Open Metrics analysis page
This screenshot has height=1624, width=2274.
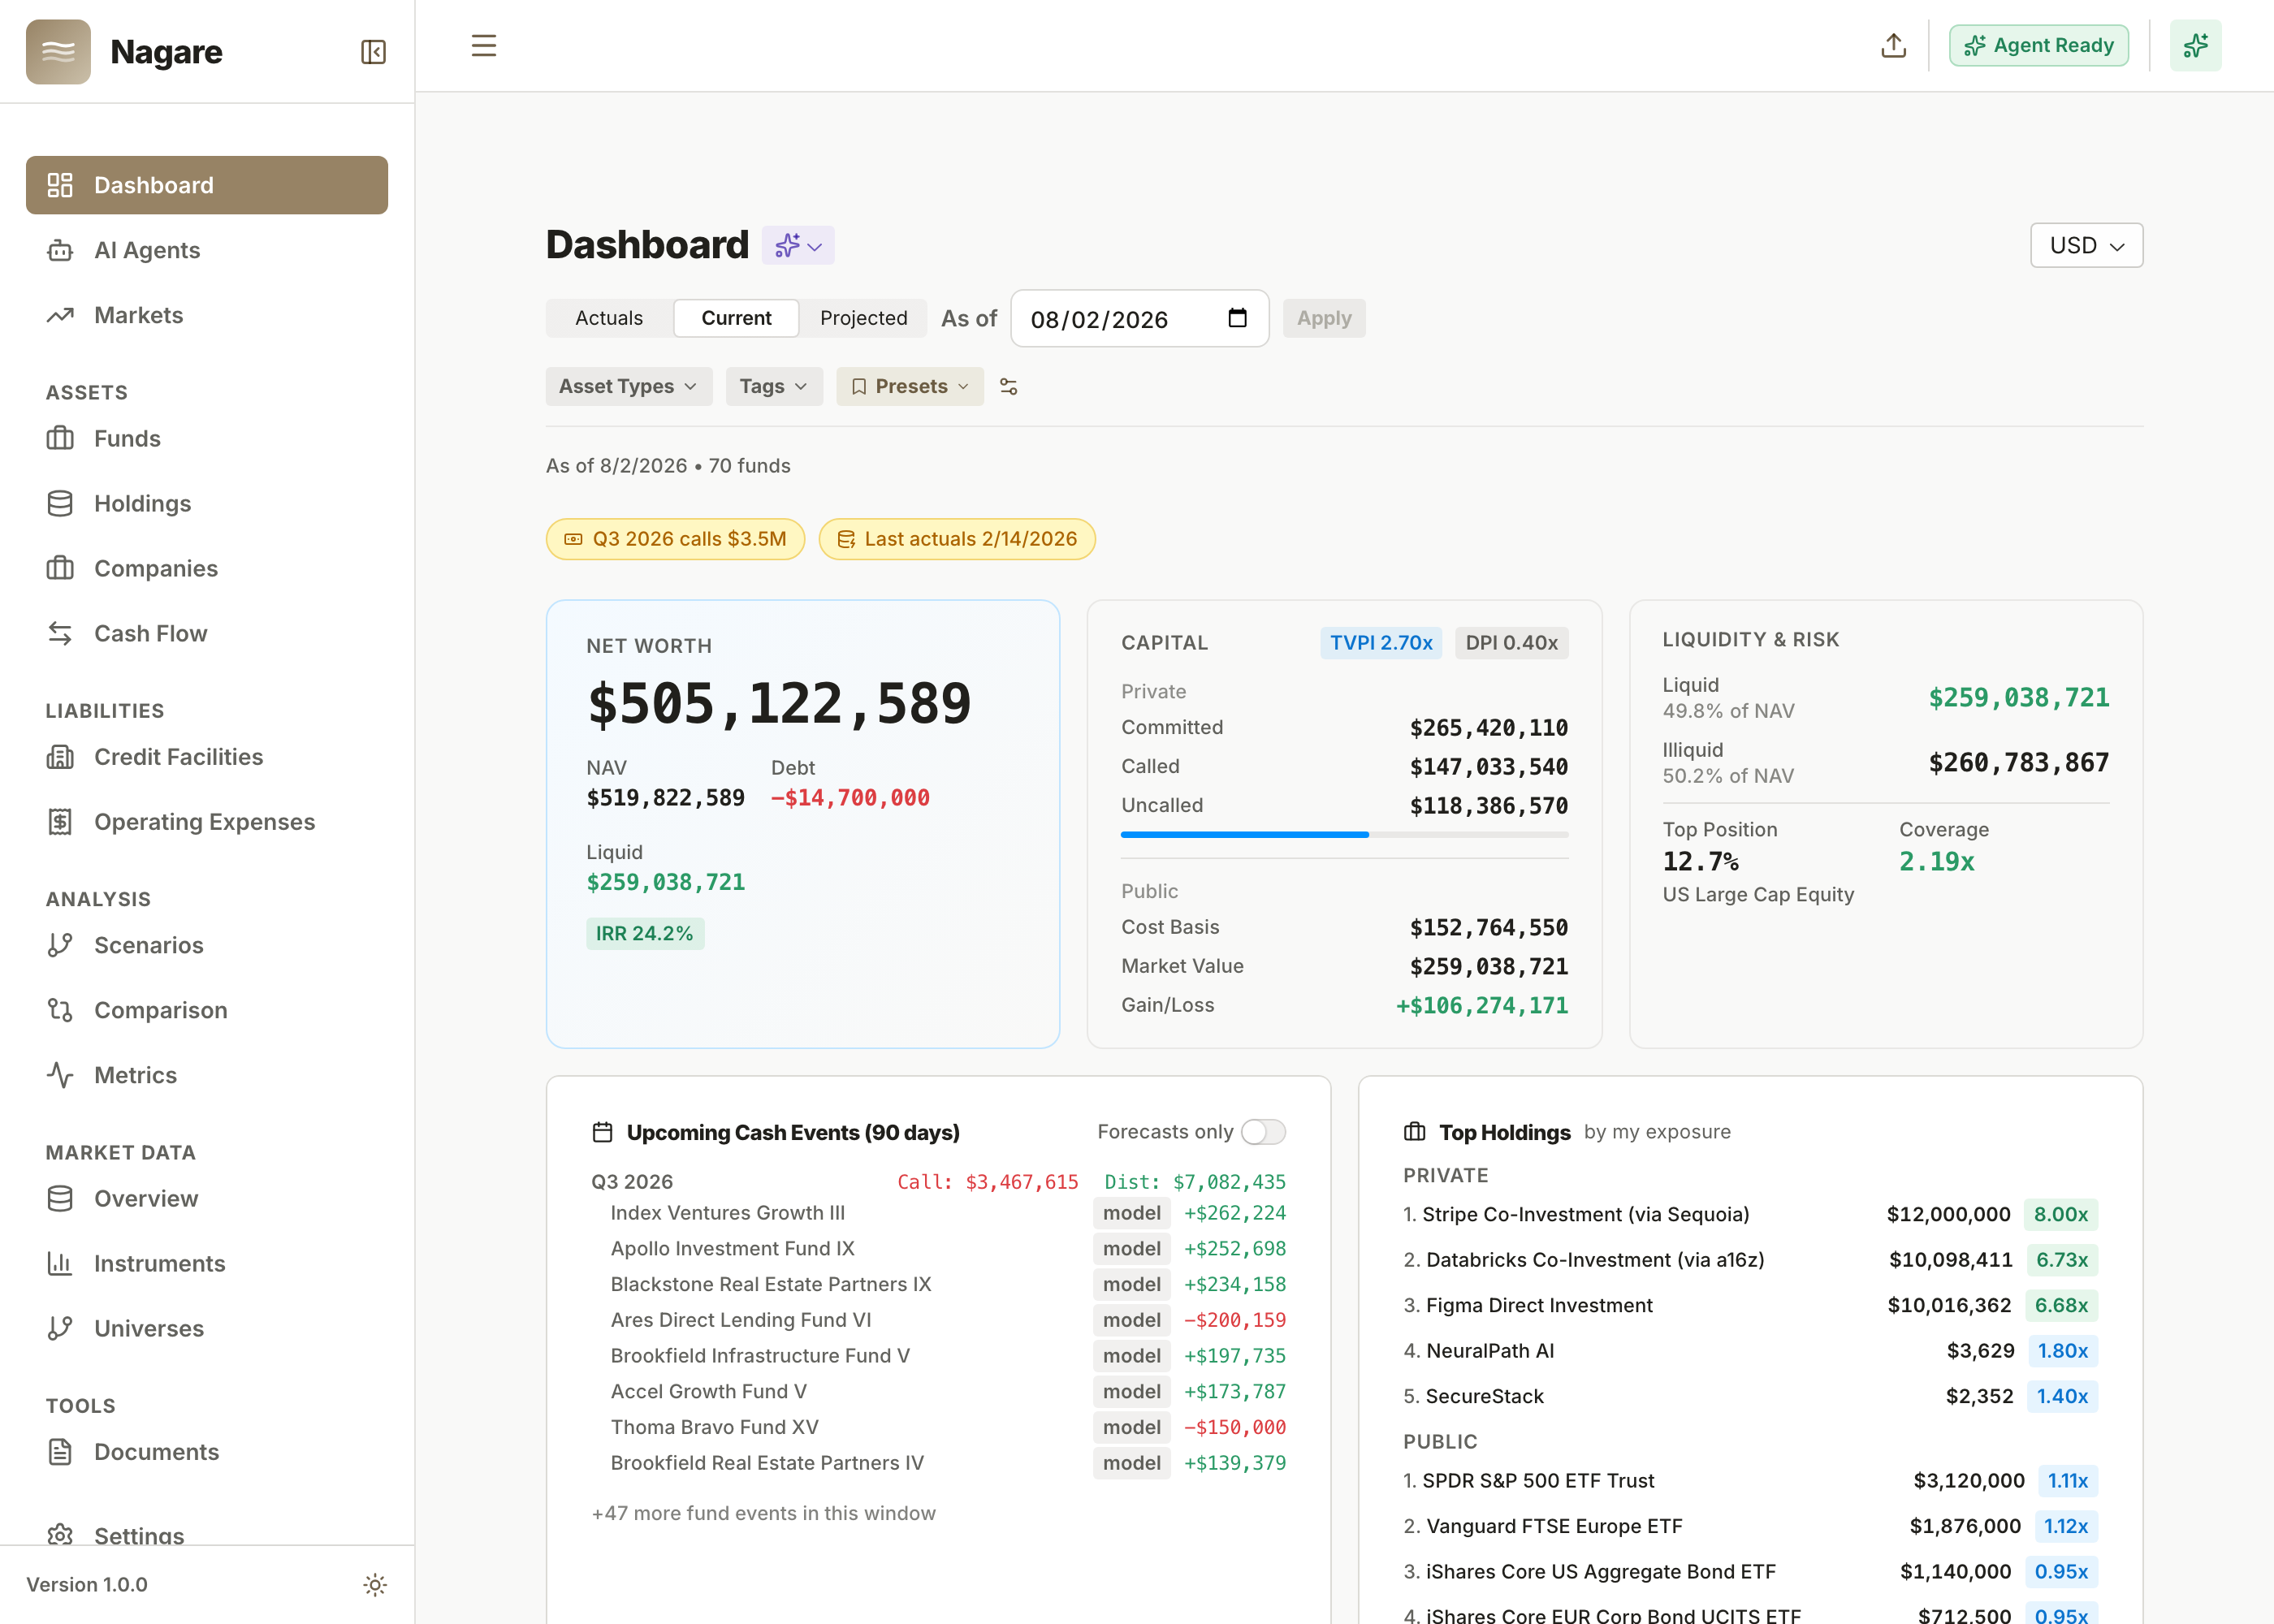(207, 1075)
